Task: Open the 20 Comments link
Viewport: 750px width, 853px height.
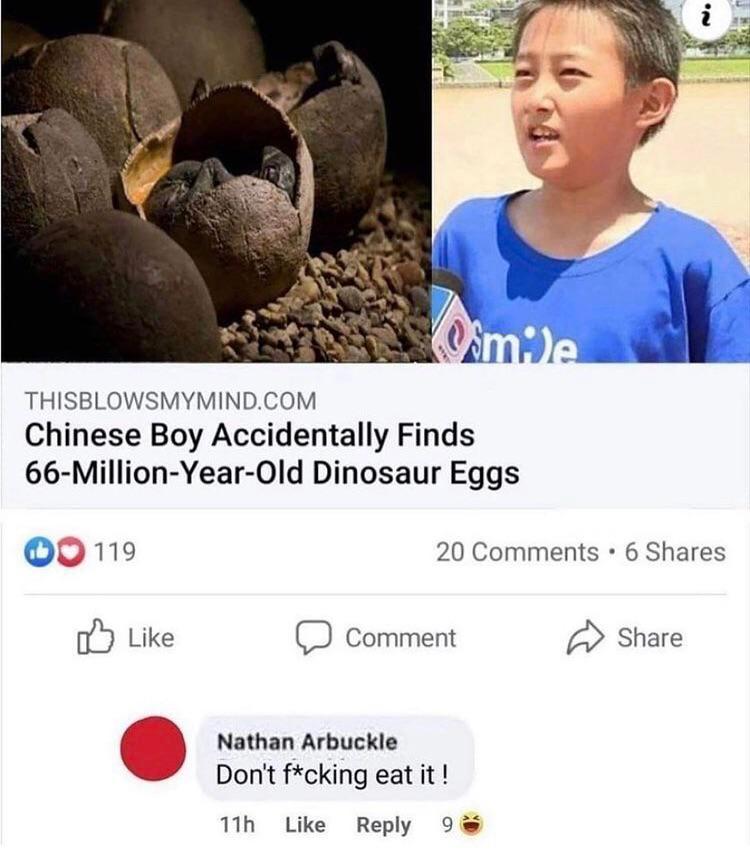Action: coord(517,552)
